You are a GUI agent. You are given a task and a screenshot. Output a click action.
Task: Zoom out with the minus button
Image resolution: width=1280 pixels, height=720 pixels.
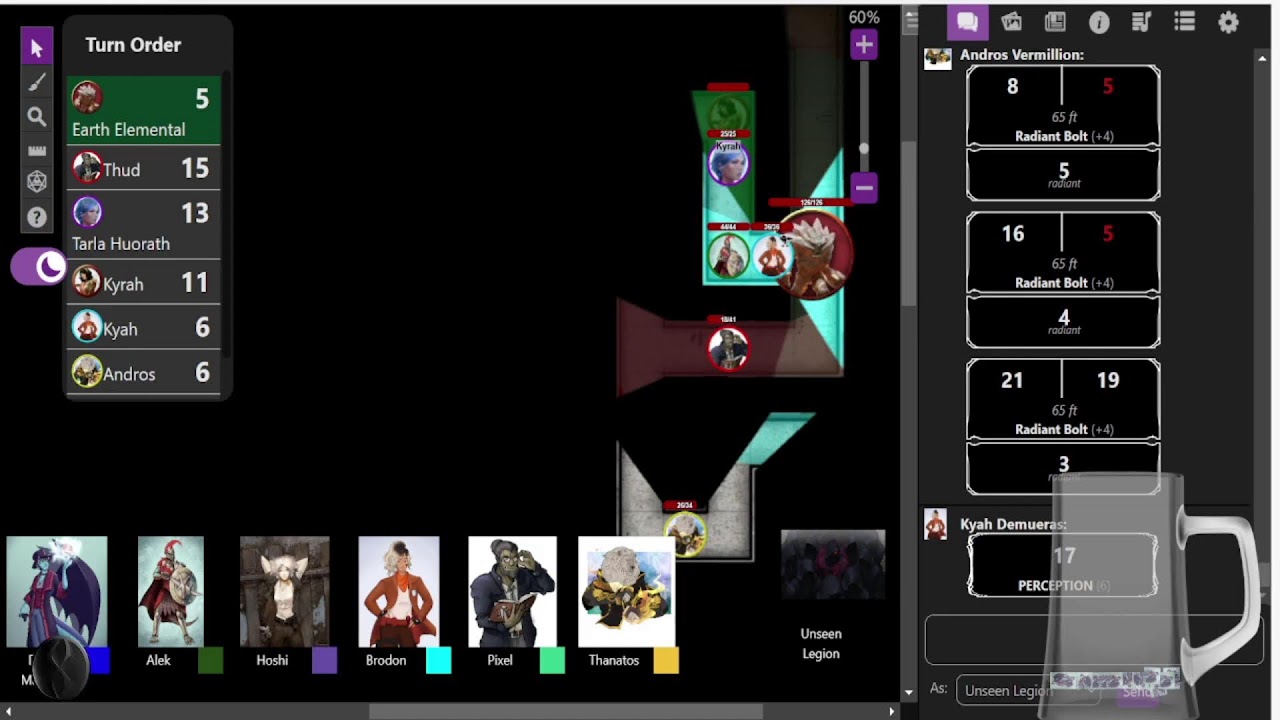[864, 187]
